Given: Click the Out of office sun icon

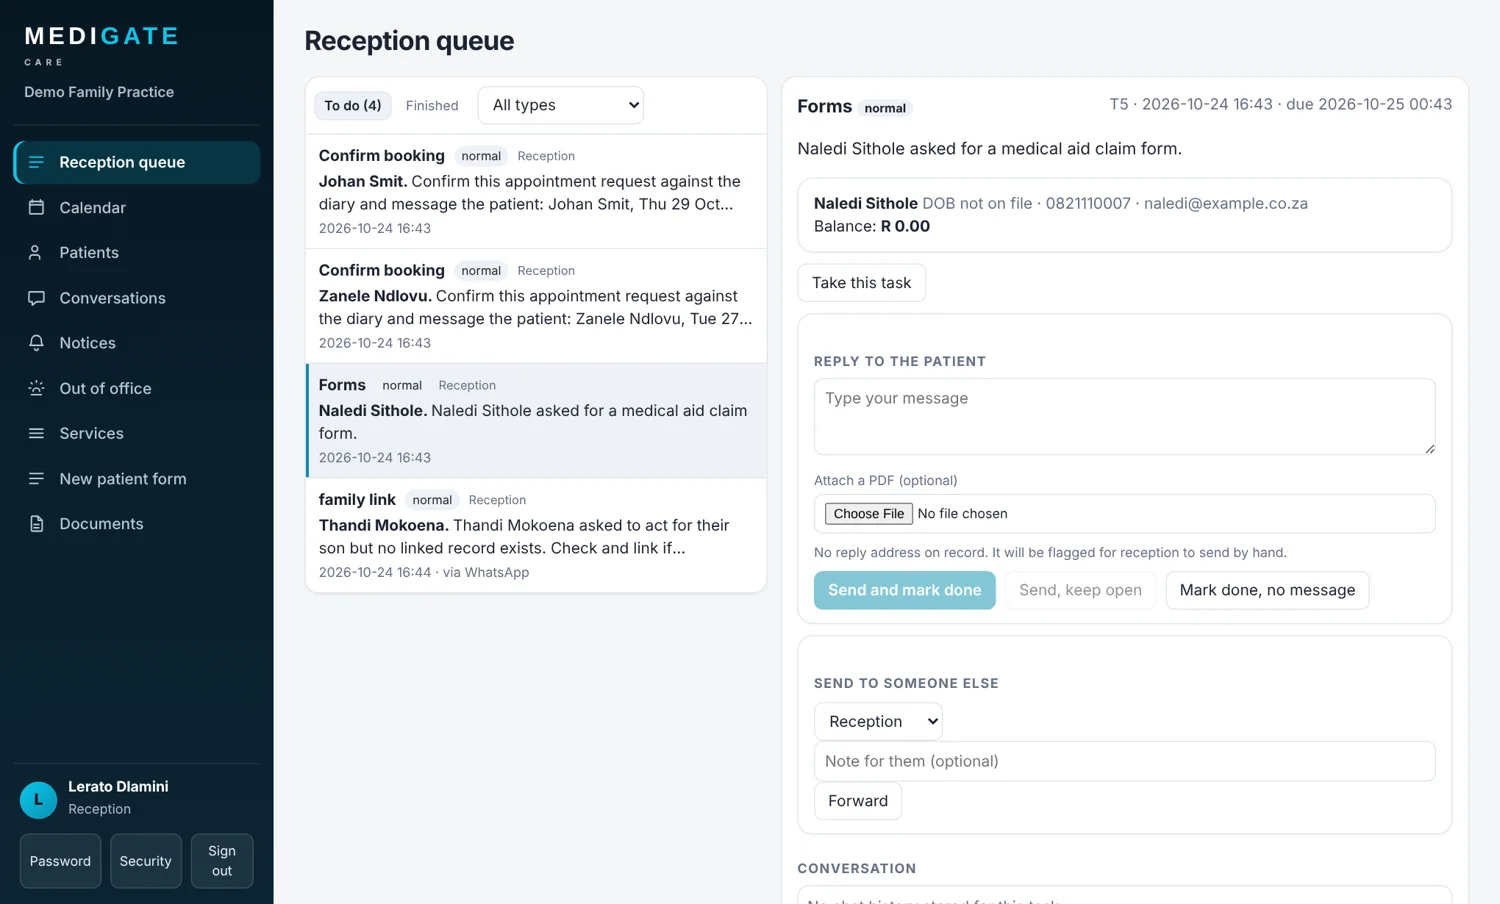Looking at the screenshot, I should (36, 388).
